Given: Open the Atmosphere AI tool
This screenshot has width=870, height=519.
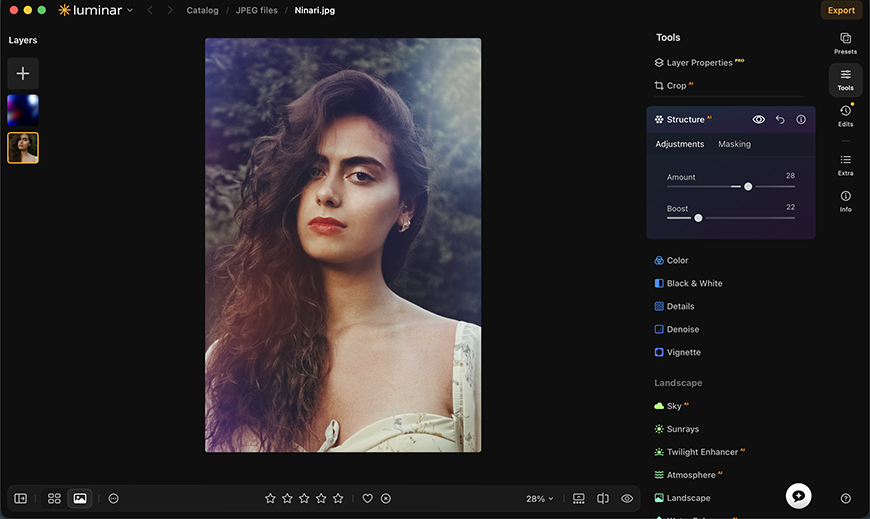Looking at the screenshot, I should tap(688, 475).
